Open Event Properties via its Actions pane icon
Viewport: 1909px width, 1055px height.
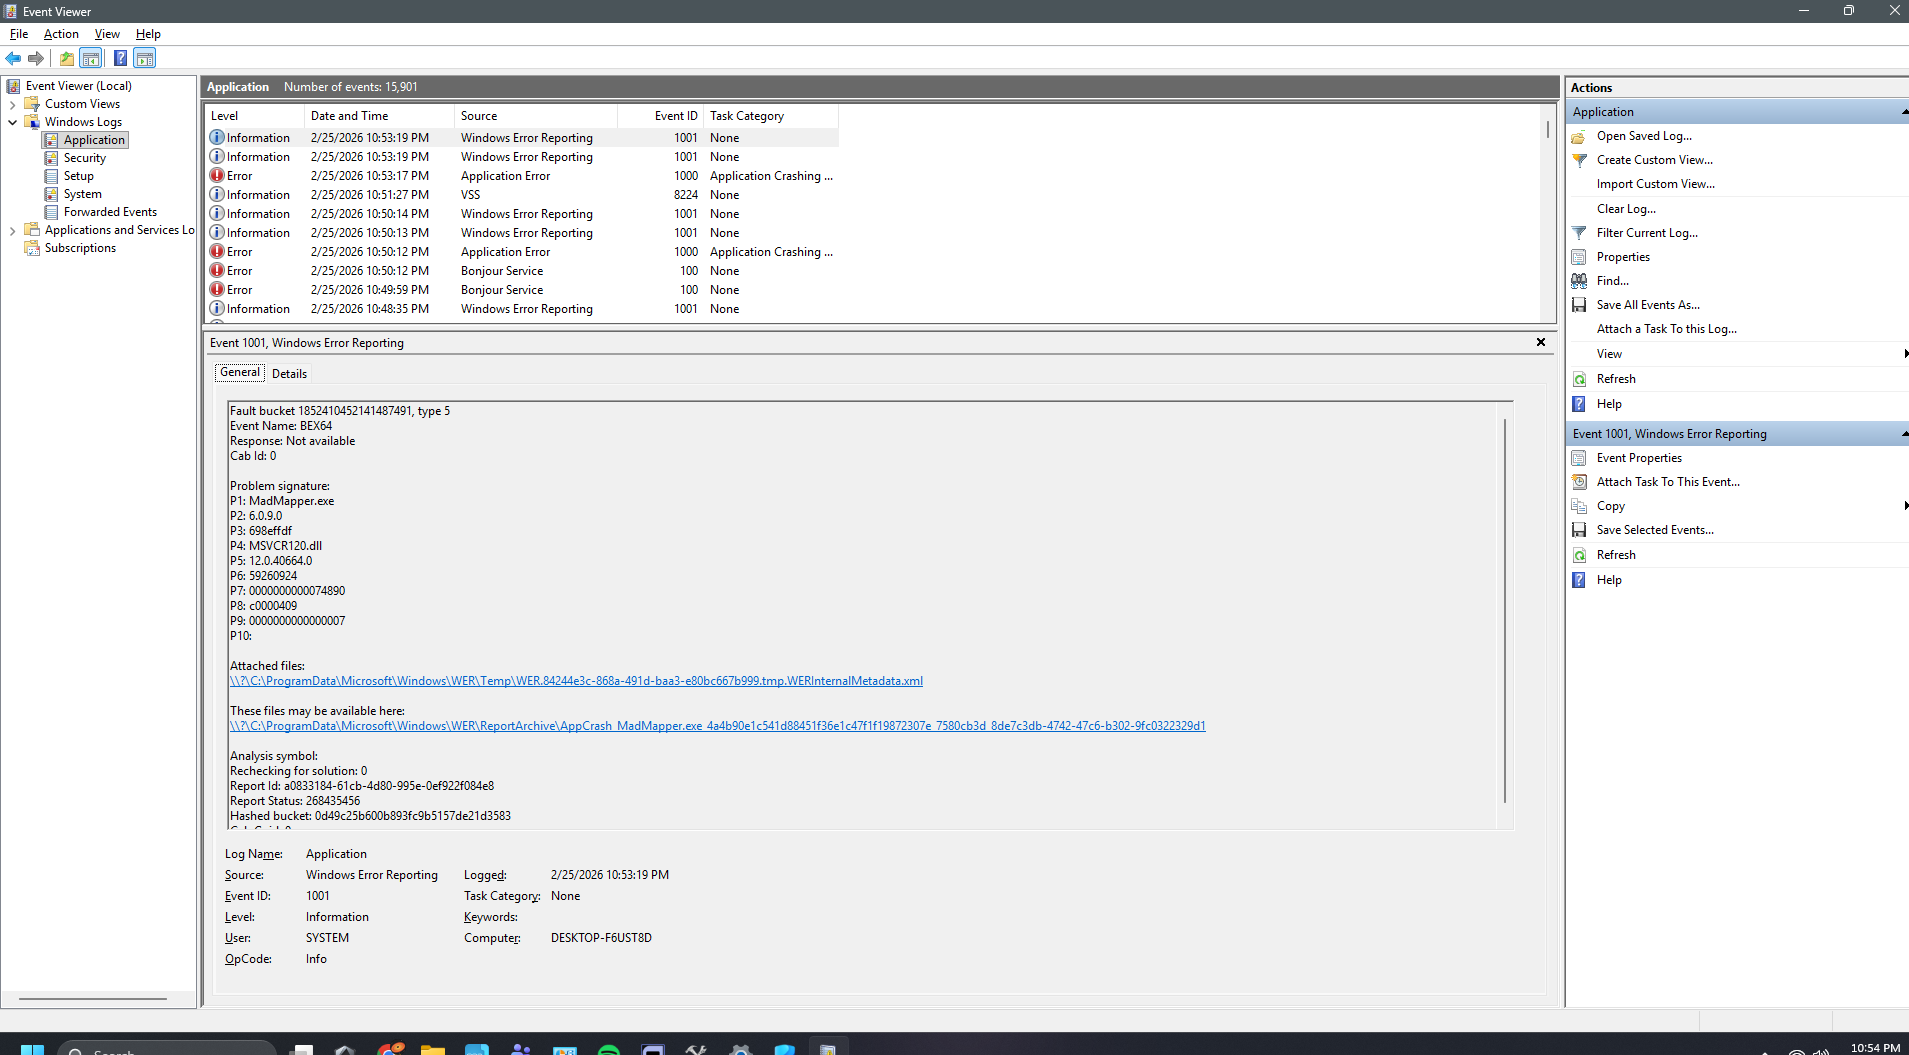[x=1579, y=457]
